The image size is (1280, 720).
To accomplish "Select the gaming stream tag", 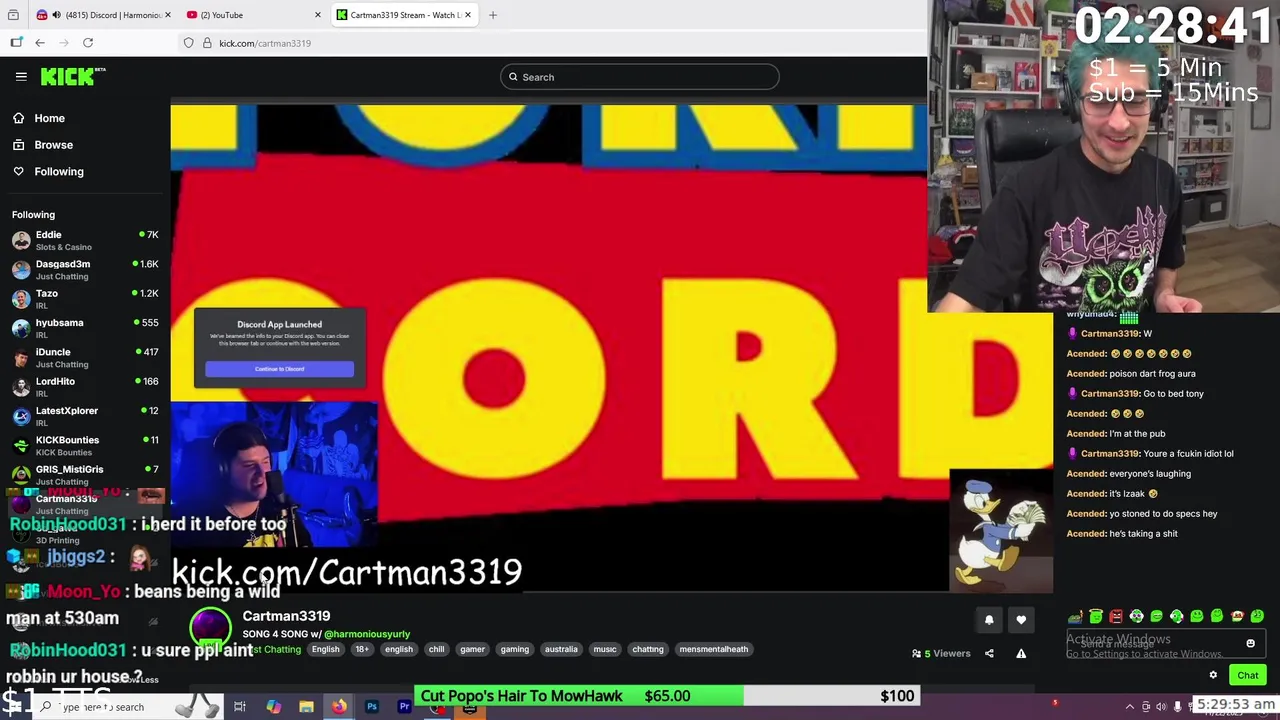I will pyautogui.click(x=515, y=649).
